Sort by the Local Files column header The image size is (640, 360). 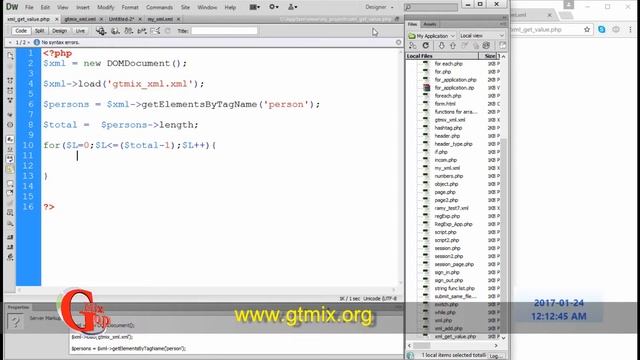(x=442, y=56)
